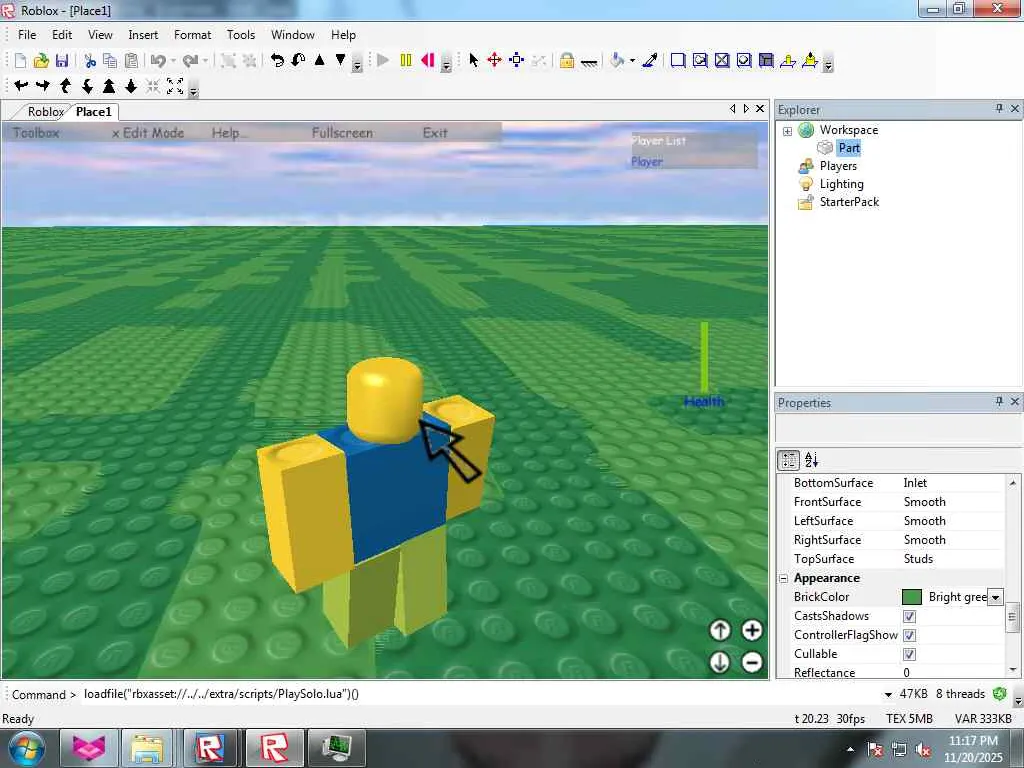
Task: Select the arrow pointer tool
Action: tap(473, 61)
